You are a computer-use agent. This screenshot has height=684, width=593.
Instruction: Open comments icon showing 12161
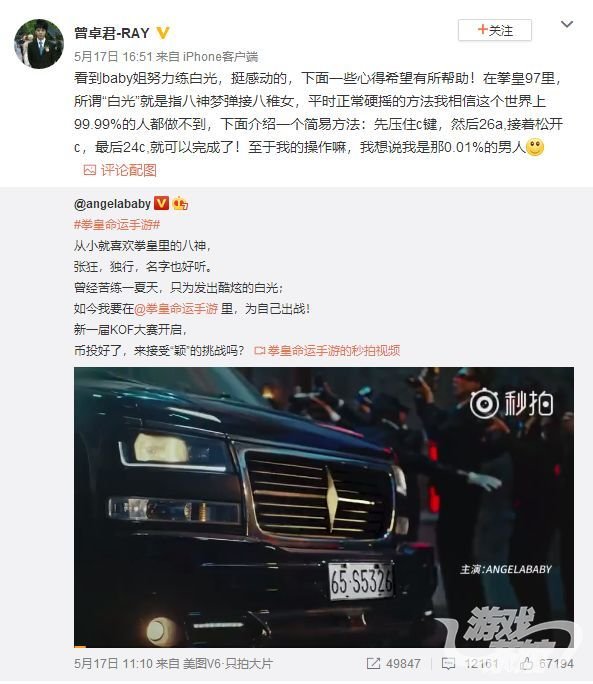448,664
